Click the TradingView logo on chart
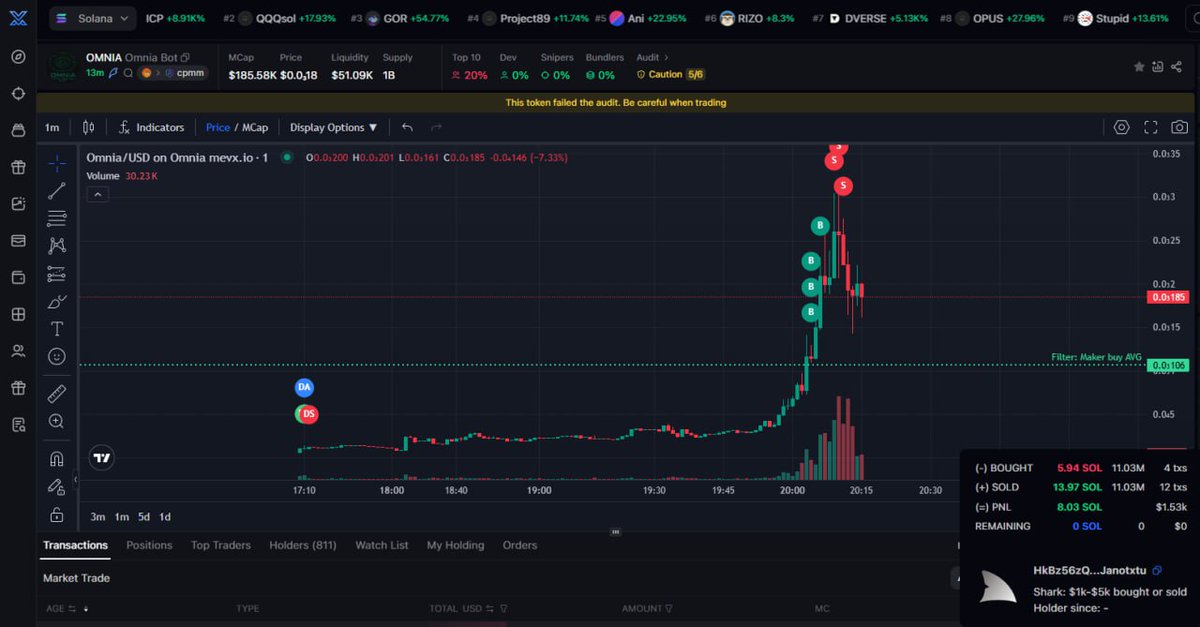 [101, 458]
